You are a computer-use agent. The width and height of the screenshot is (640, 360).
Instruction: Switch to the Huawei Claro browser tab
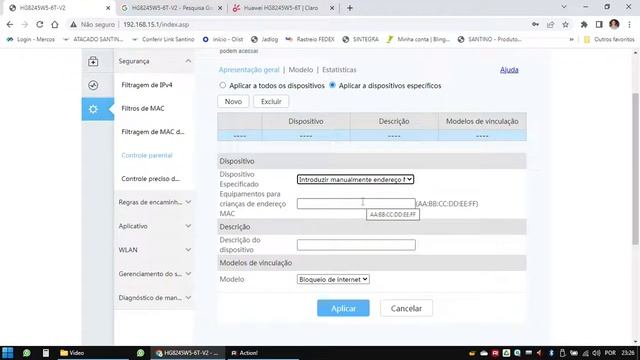pos(282,8)
